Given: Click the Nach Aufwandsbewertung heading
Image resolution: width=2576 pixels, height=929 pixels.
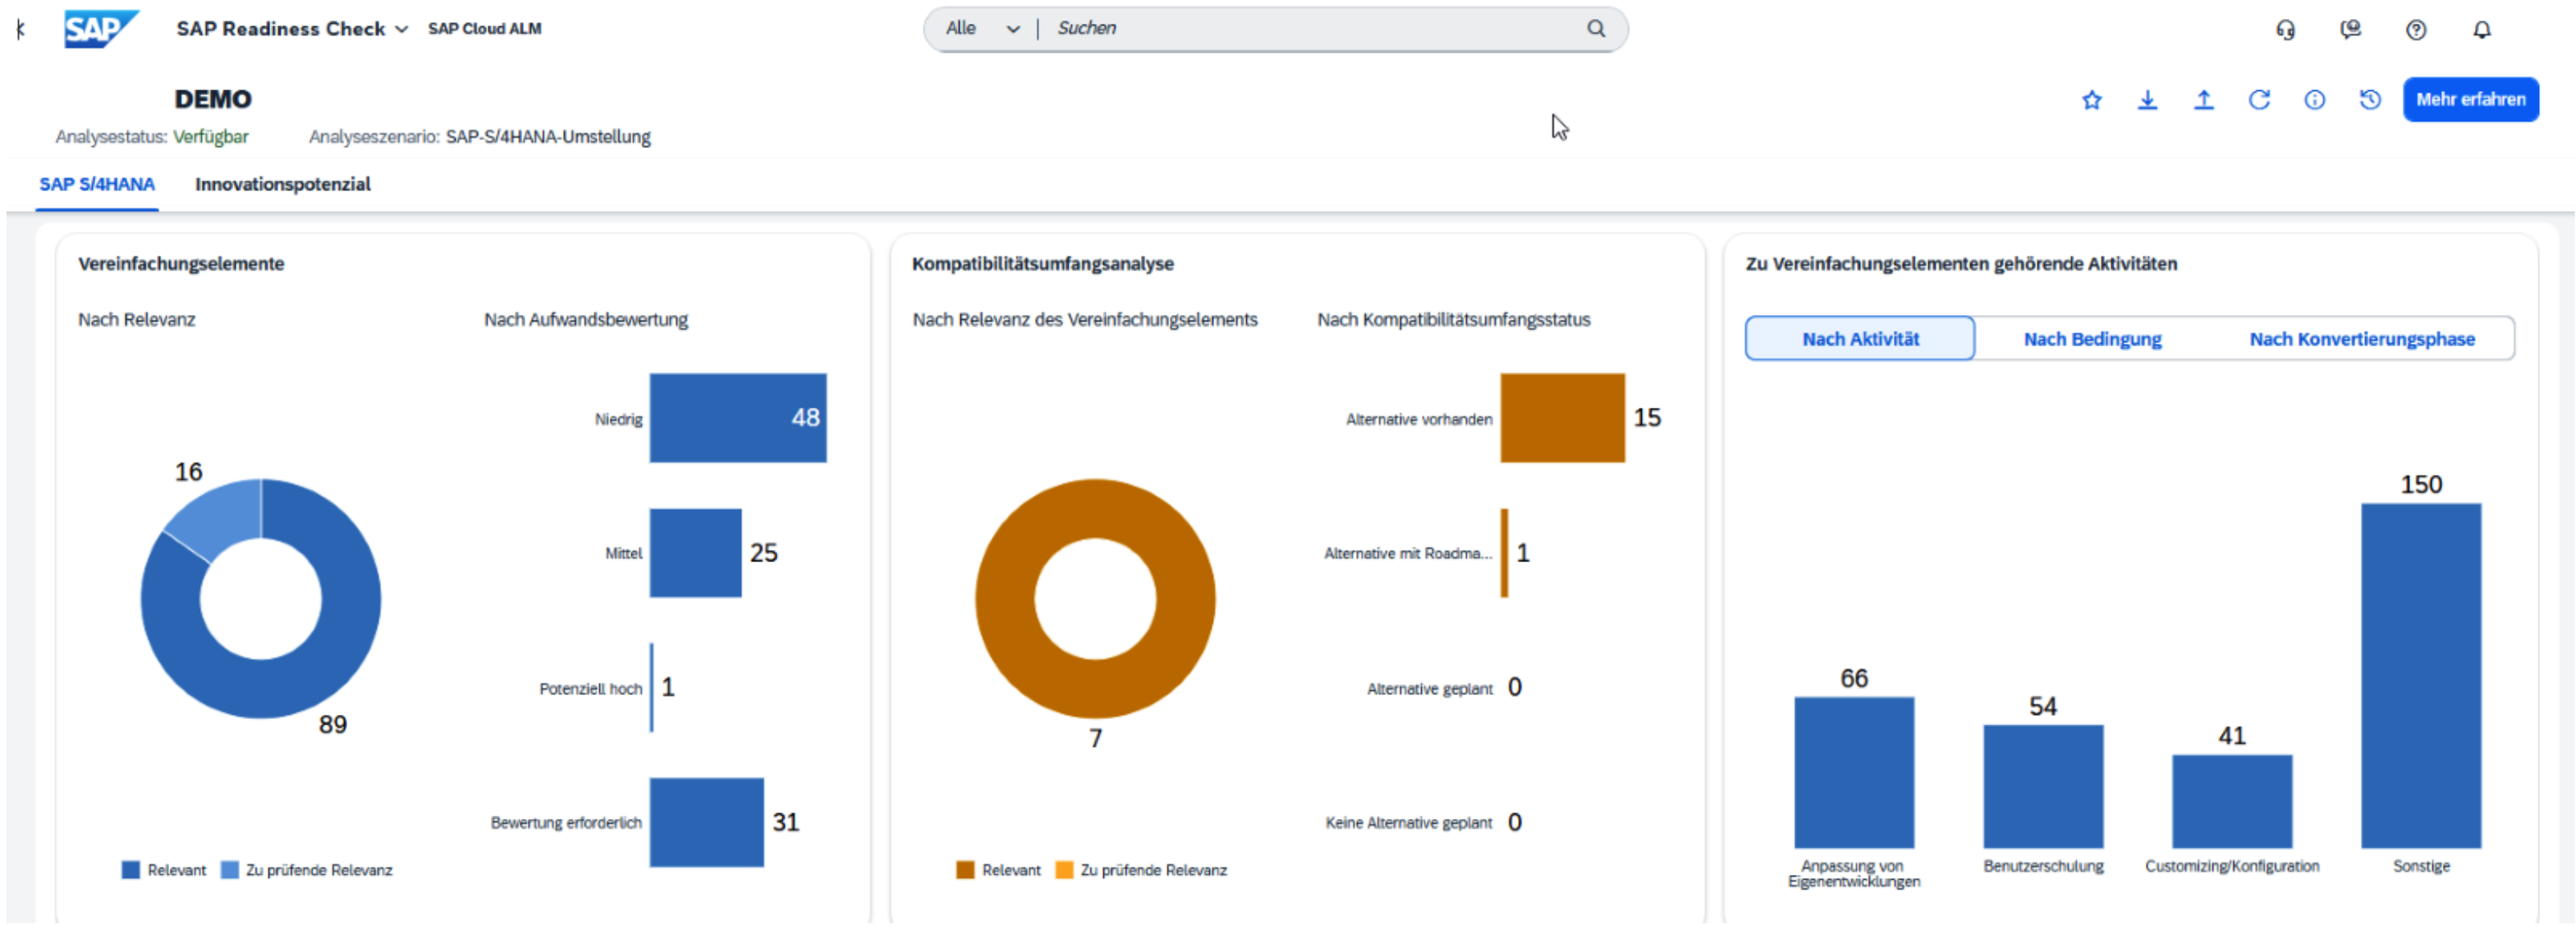Looking at the screenshot, I should [586, 320].
